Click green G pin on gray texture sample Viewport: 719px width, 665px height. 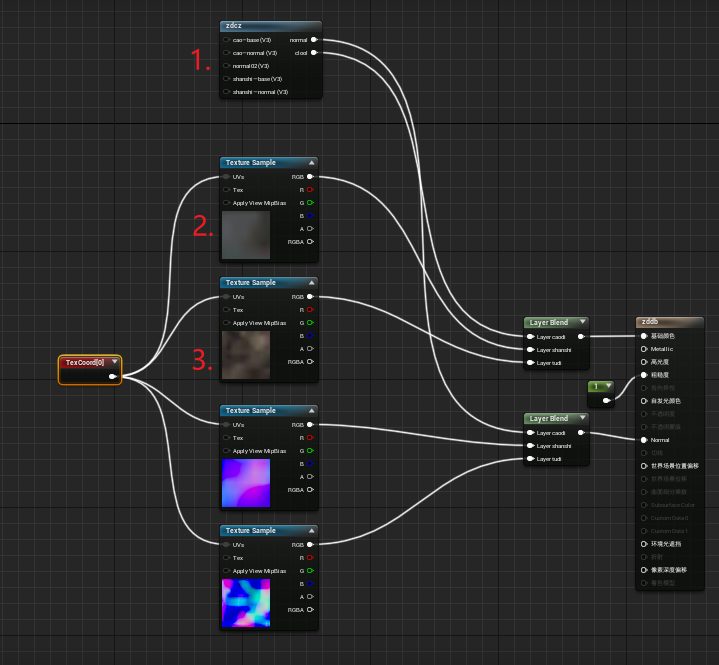pyautogui.click(x=310, y=203)
